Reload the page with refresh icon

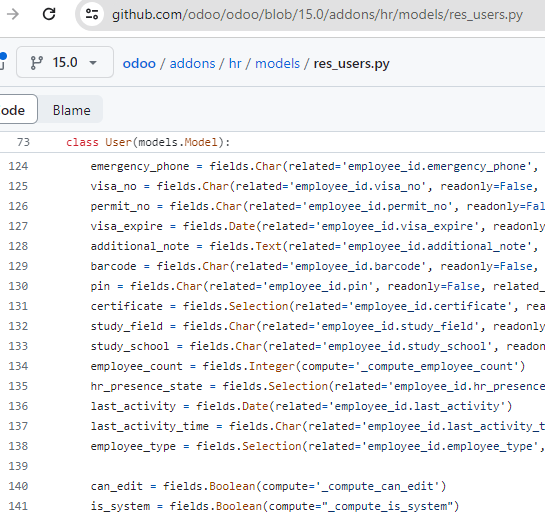[x=49, y=14]
